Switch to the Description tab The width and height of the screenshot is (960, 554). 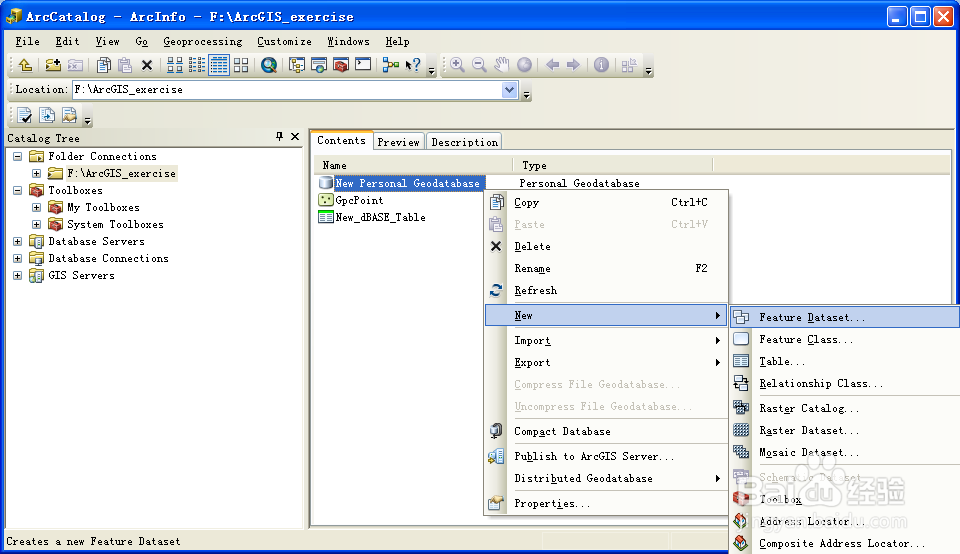465,142
